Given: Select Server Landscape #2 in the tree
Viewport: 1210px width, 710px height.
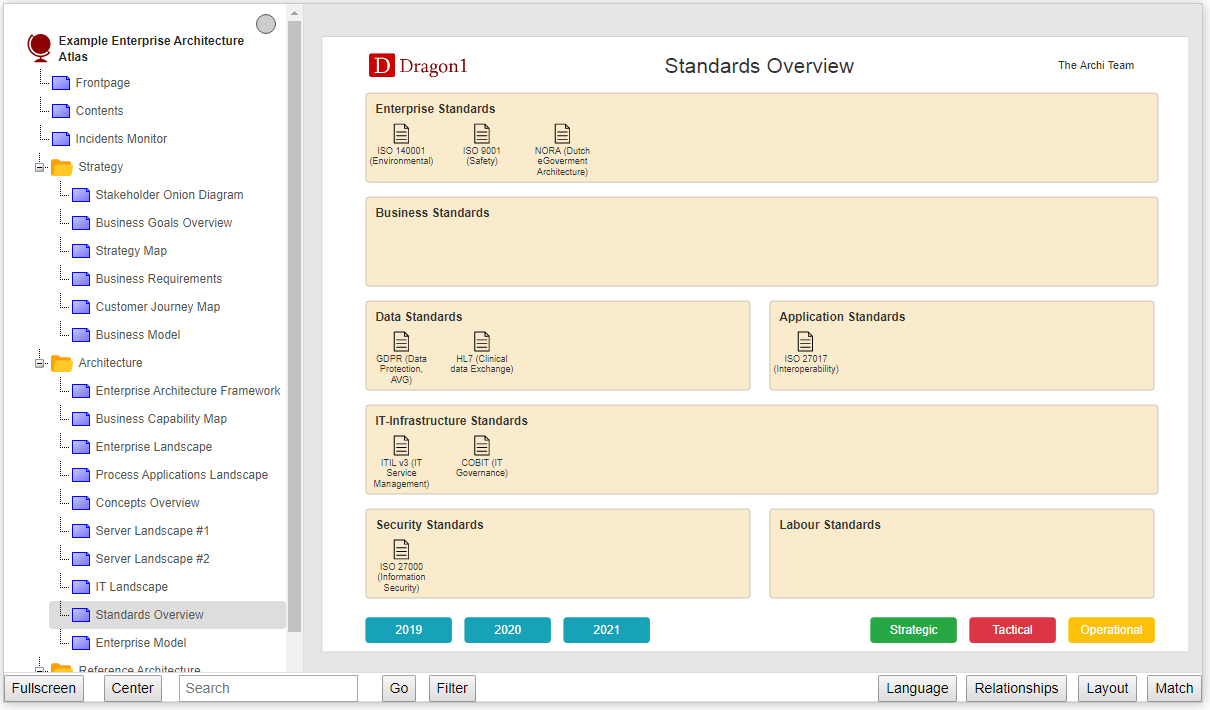Looking at the screenshot, I should [x=153, y=559].
